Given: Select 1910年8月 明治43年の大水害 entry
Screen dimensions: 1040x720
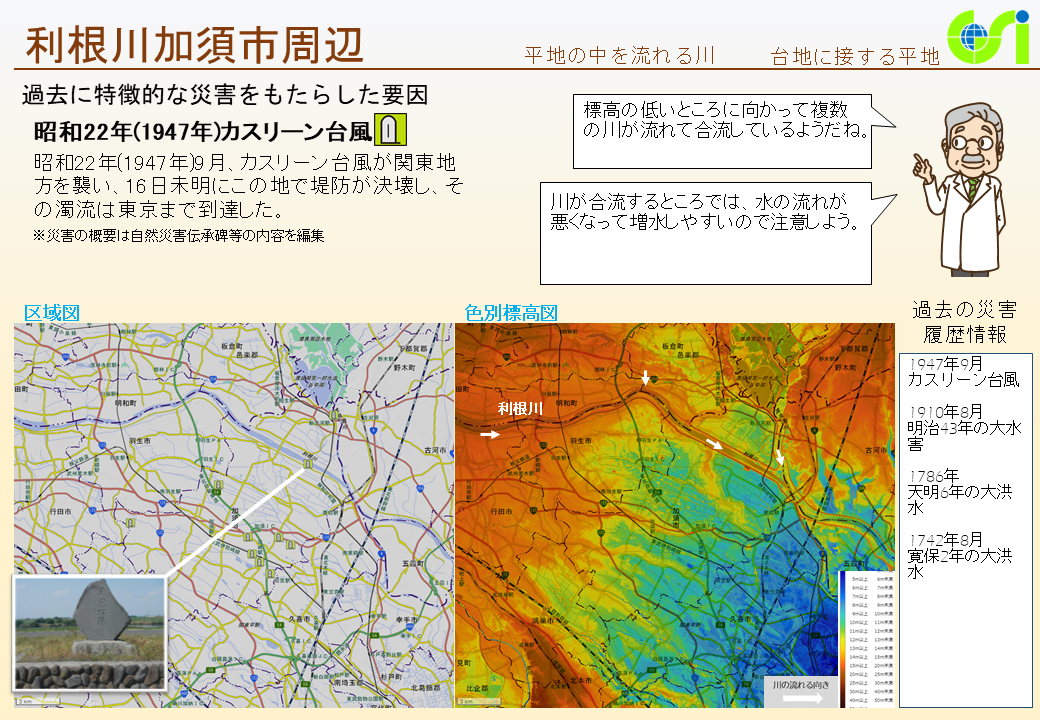Looking at the screenshot, I should coord(964,428).
